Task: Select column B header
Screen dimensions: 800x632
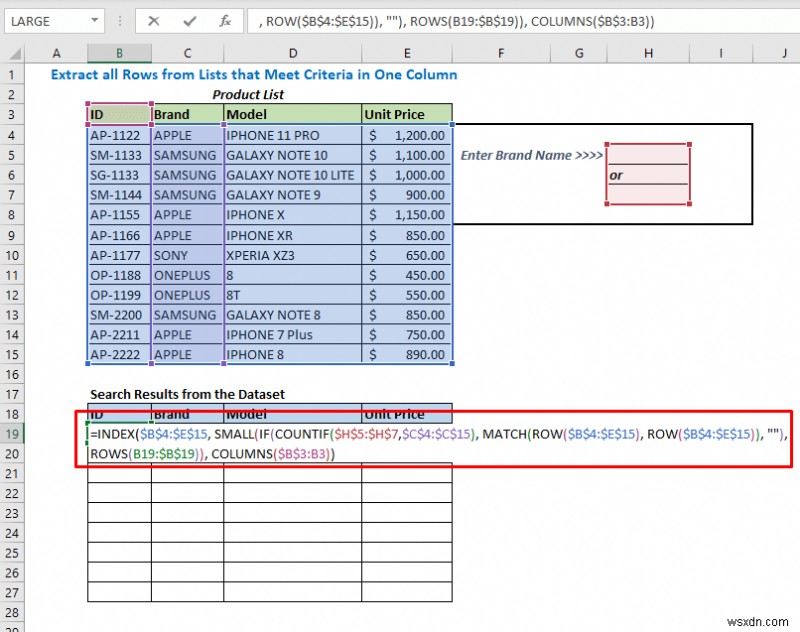Action: [119, 53]
